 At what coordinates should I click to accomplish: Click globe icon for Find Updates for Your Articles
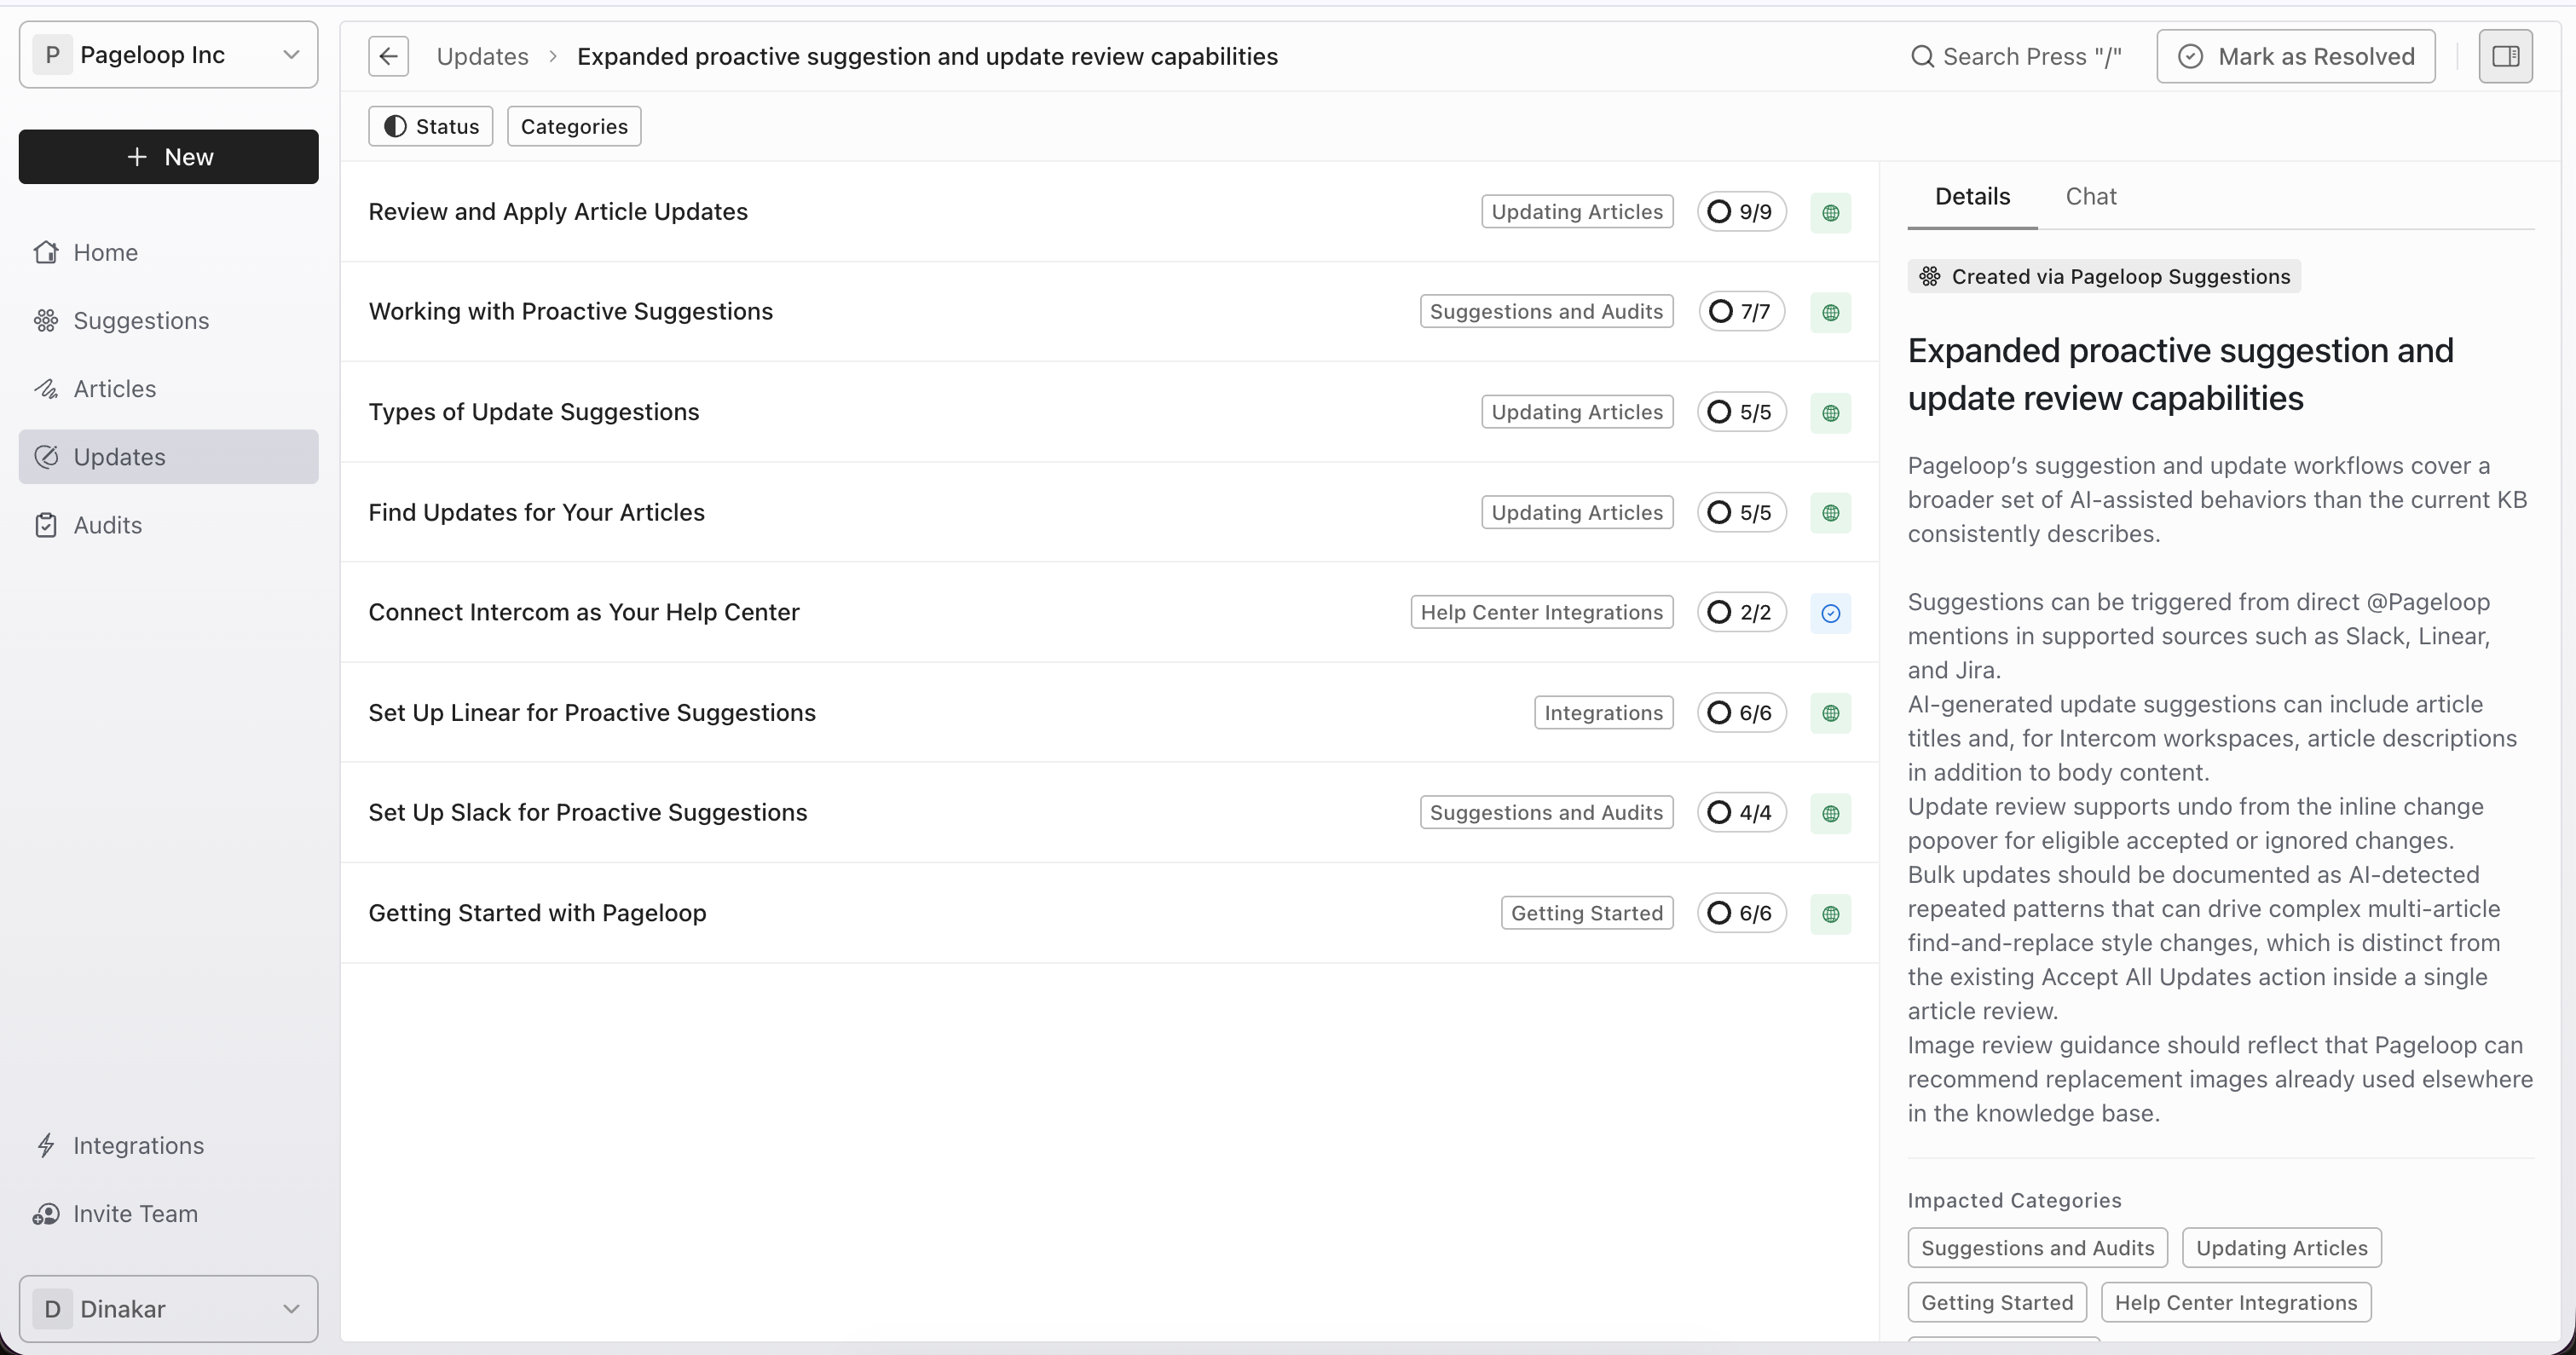pyautogui.click(x=1830, y=513)
